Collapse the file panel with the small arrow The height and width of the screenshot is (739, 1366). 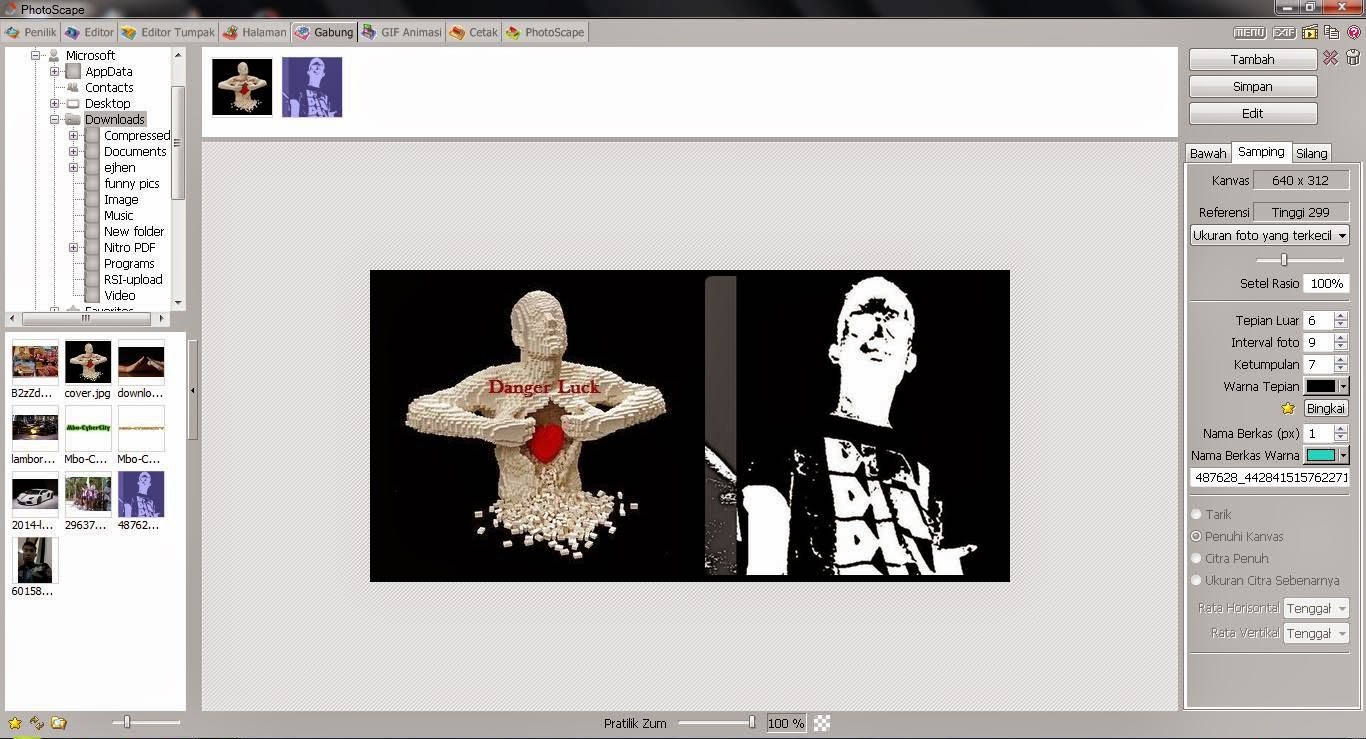click(193, 390)
